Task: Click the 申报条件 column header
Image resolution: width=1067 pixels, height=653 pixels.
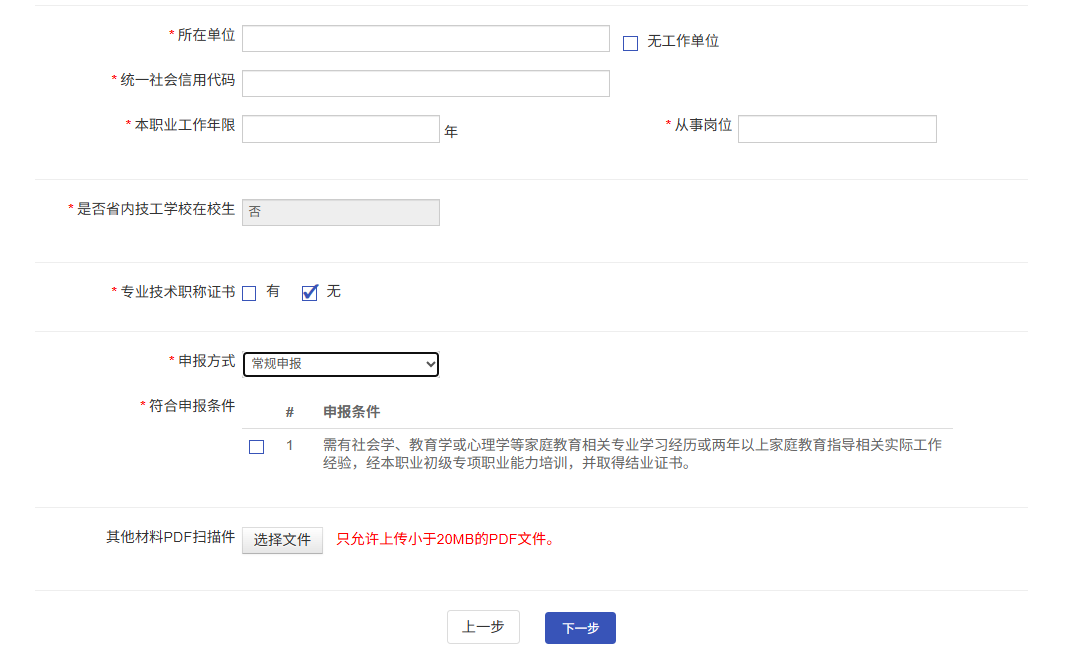Action: tap(351, 412)
